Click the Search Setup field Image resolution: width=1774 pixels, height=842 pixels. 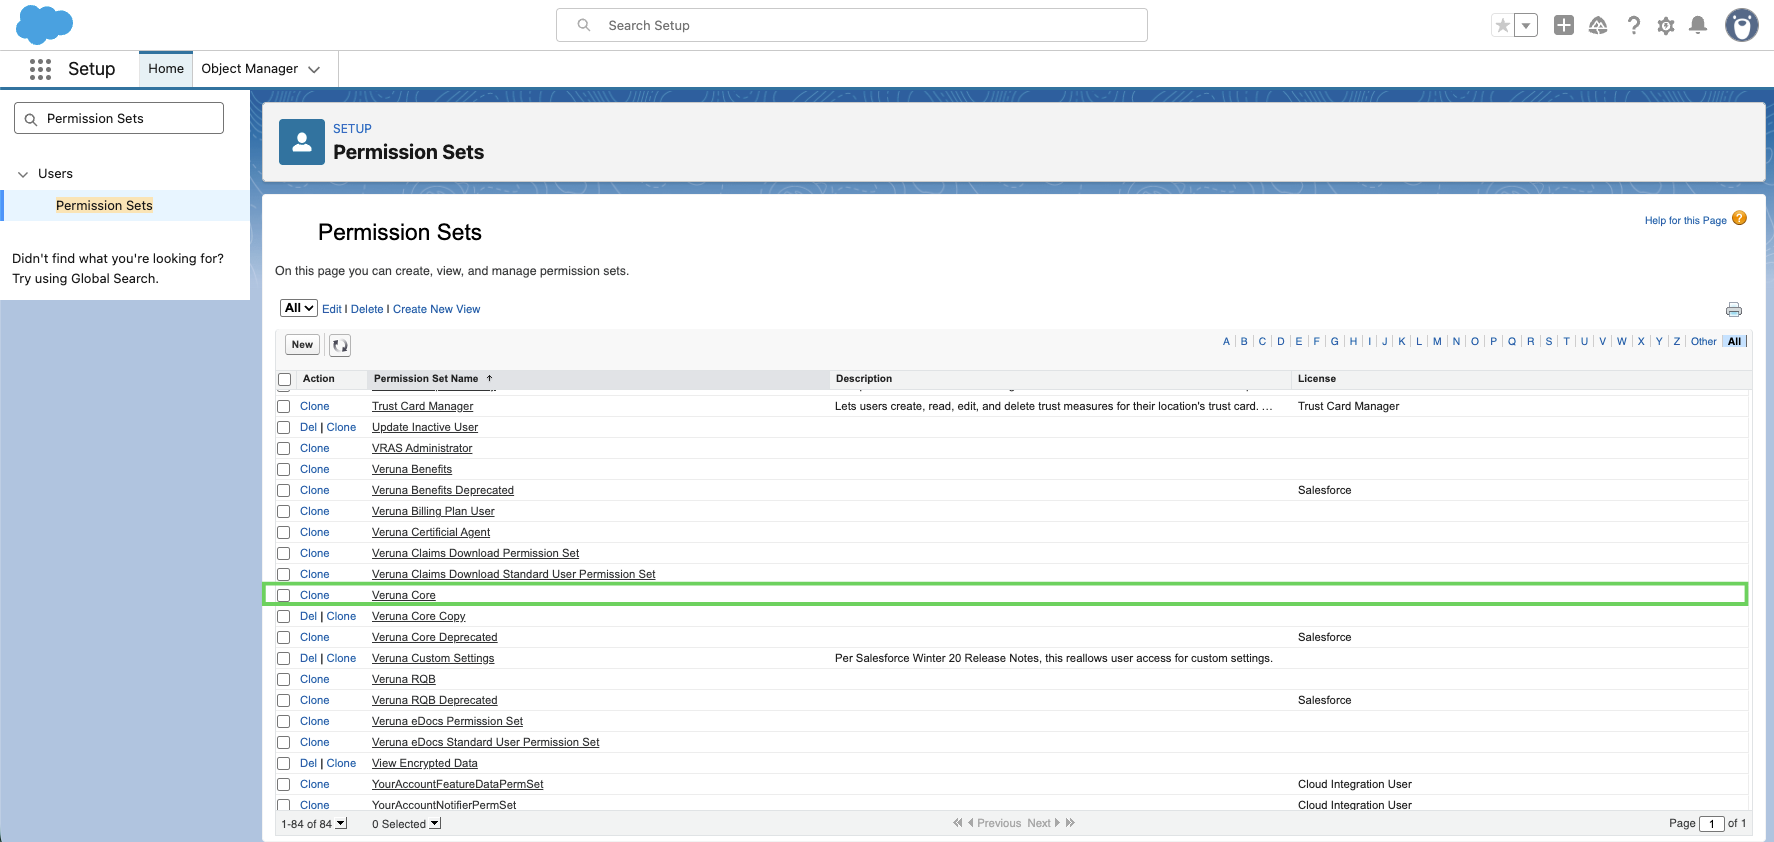852,25
